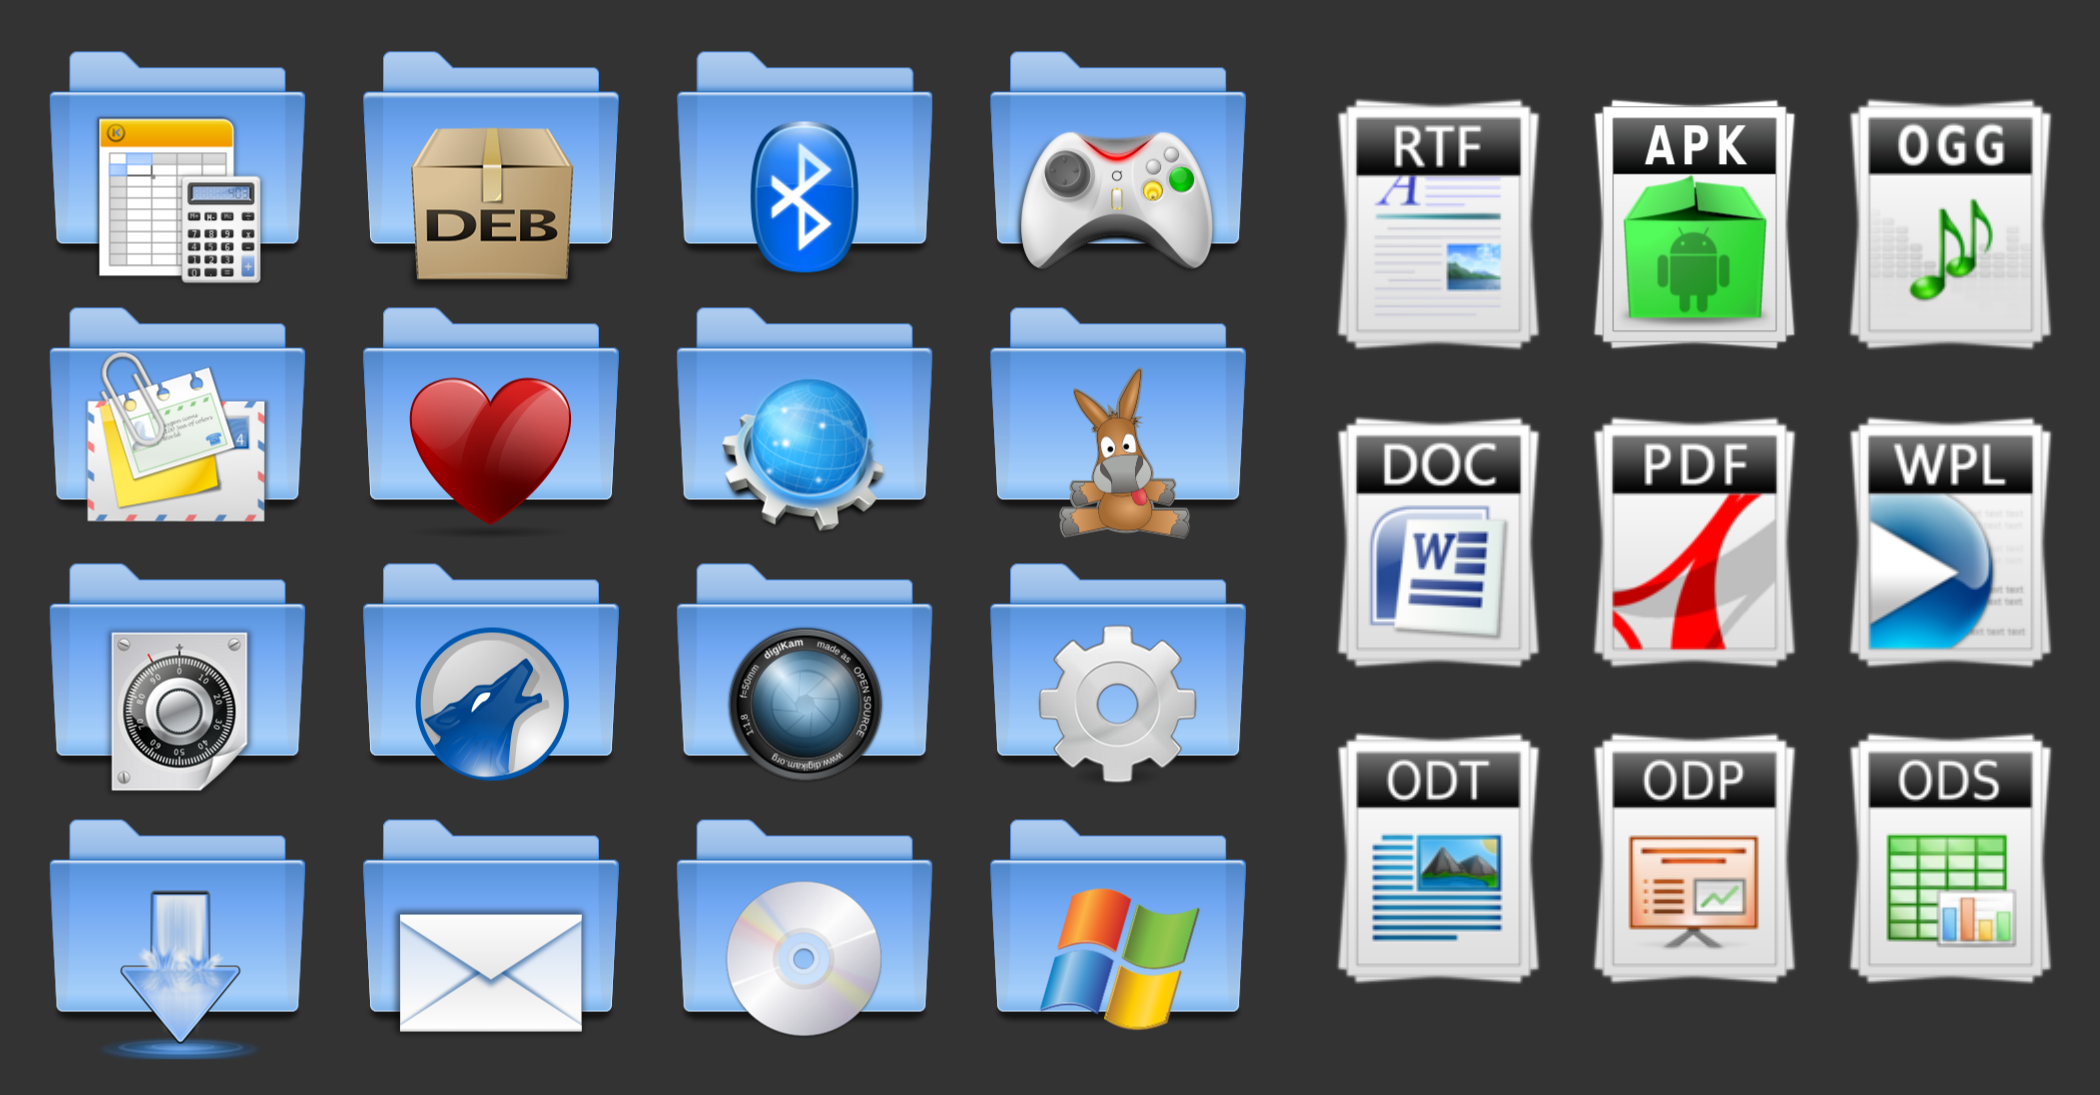This screenshot has height=1095, width=2100.
Task: Open the WPL playlist file icon
Action: [1950, 542]
